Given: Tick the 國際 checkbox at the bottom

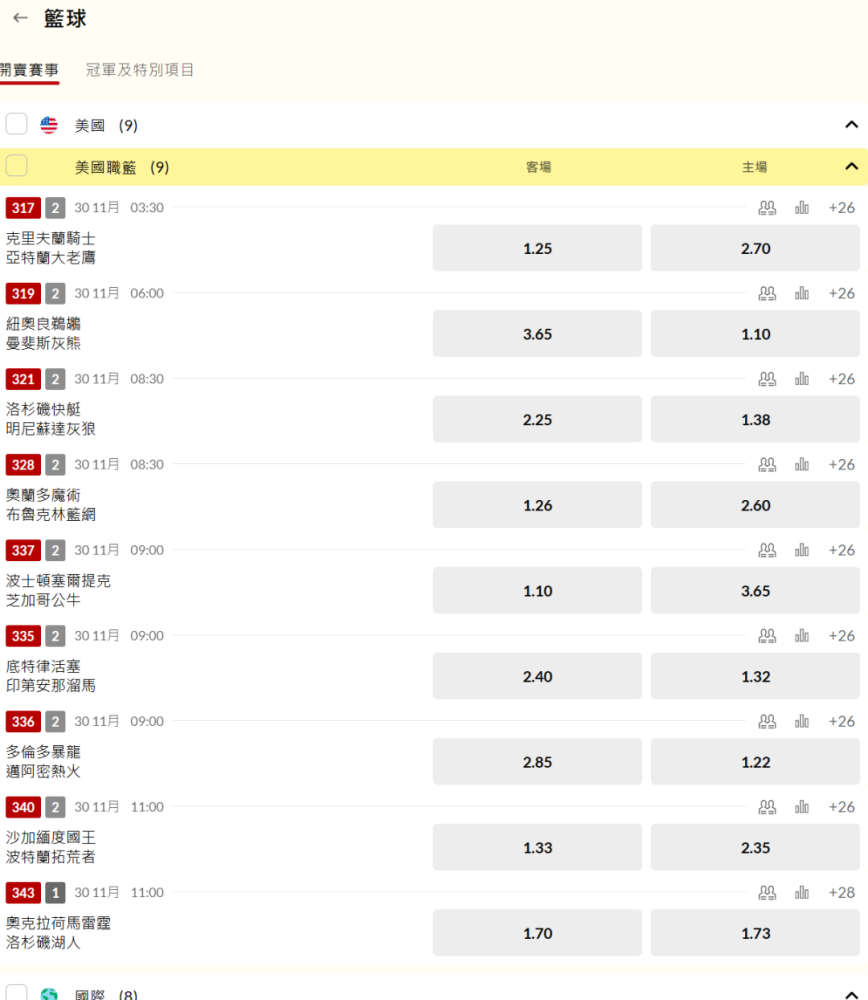Looking at the screenshot, I should click(17, 993).
